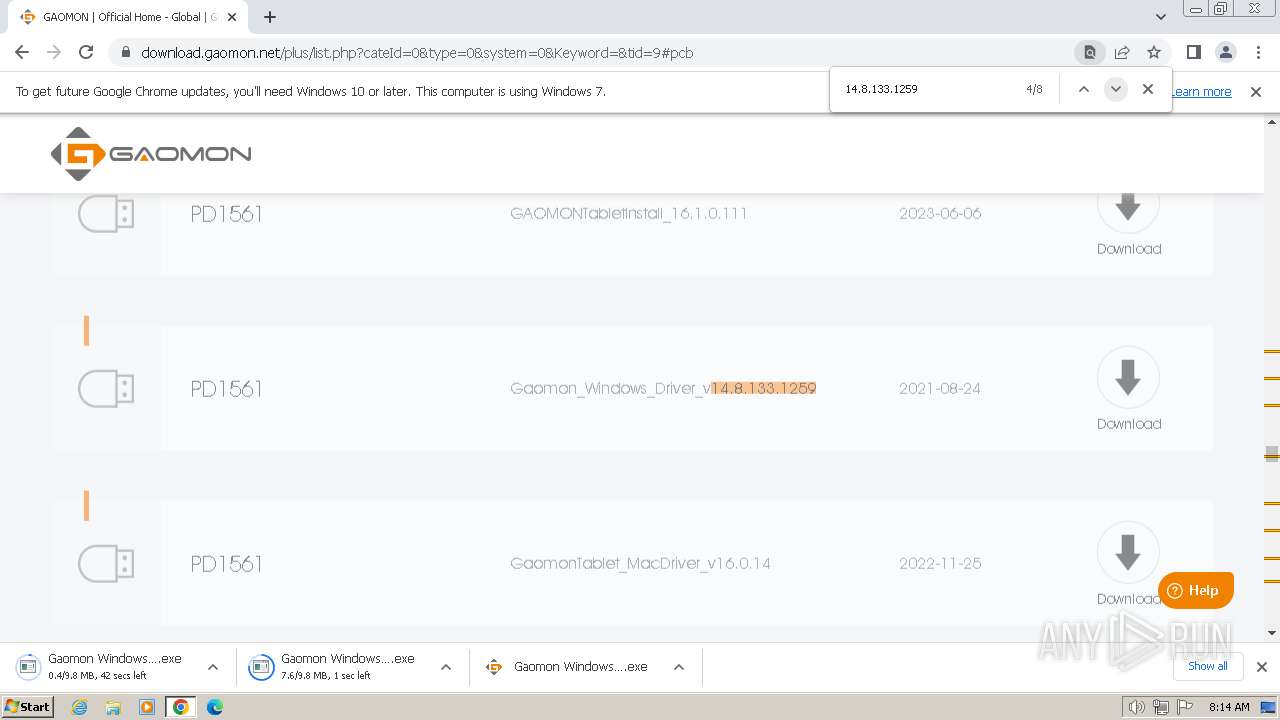Go forward to the next page
The height and width of the screenshot is (720, 1280).
[x=54, y=52]
